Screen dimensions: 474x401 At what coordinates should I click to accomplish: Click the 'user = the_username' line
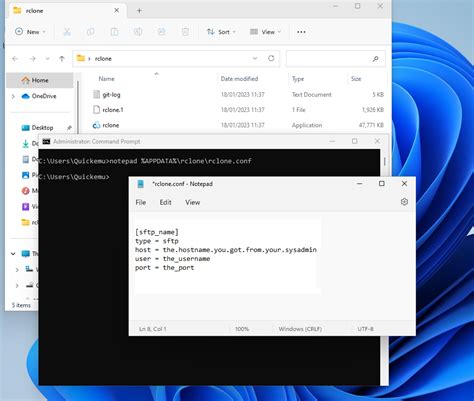click(172, 259)
